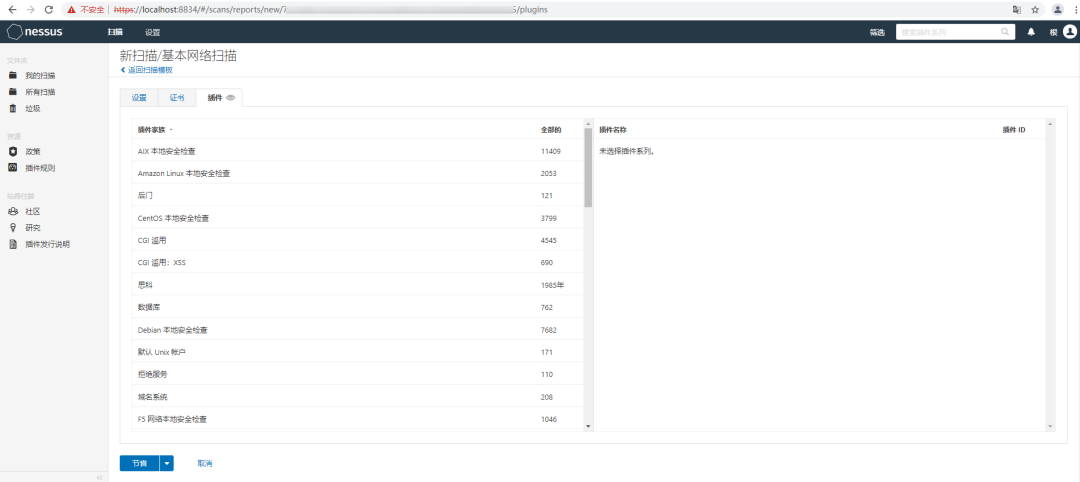
Task: Open the user account avatar menu
Action: [x=1070, y=32]
